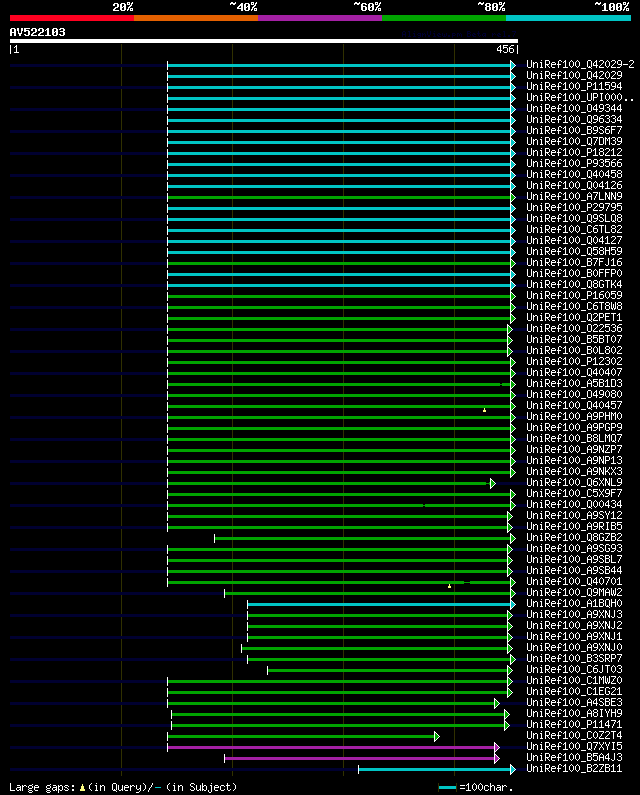This screenshot has width=640, height=795.
Task: Click the UniRef100_Q6XNL9 label
Action: 574,483
